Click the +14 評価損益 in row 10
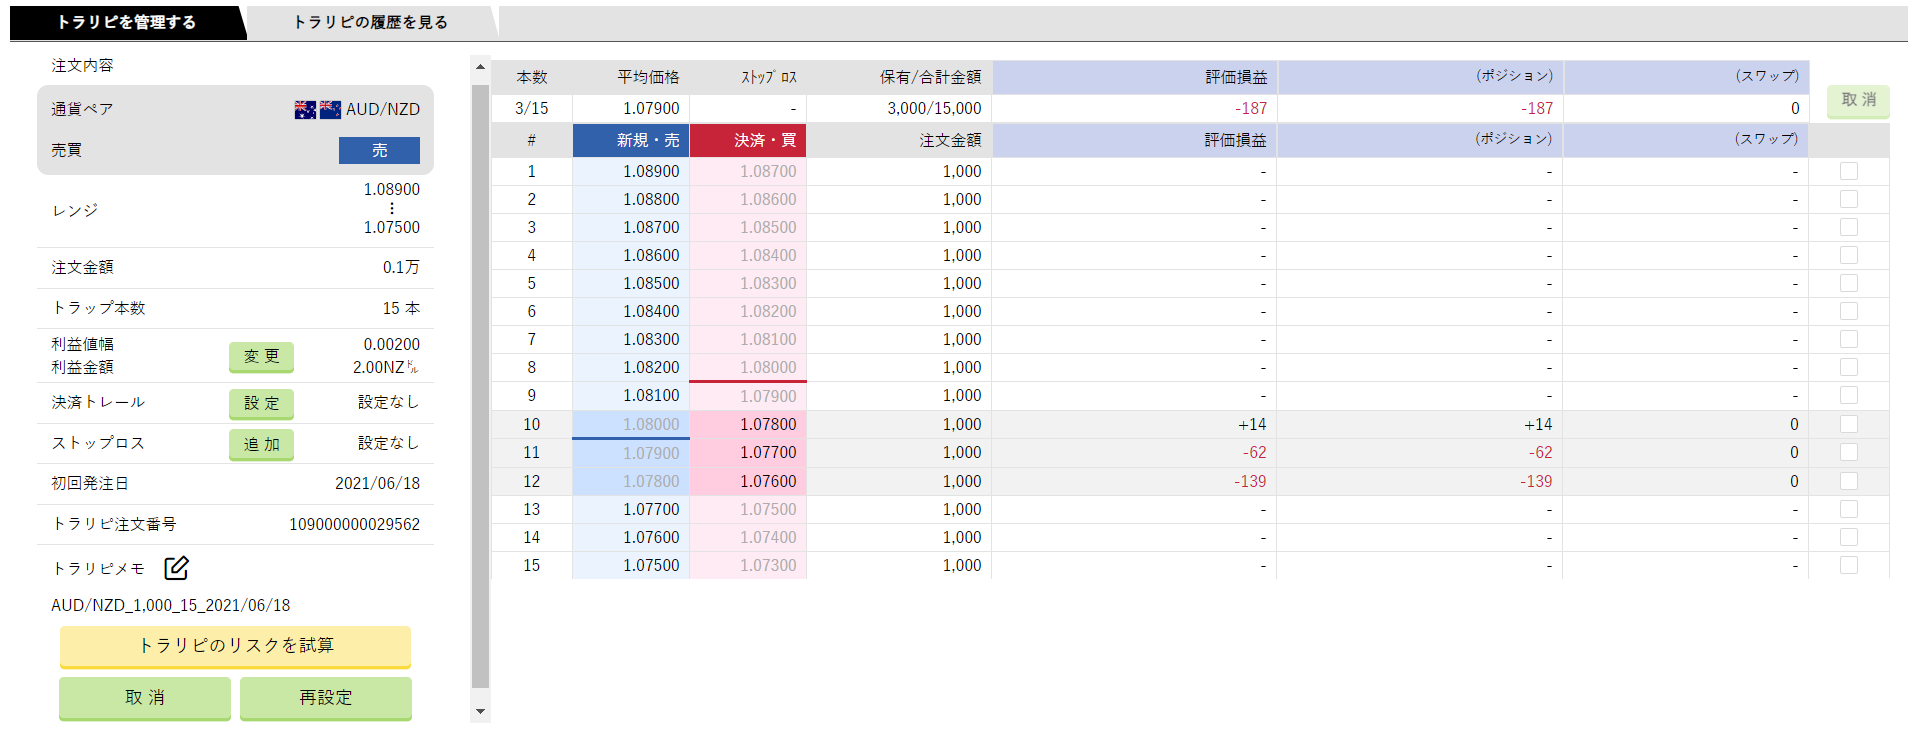1919x731 pixels. (x=1252, y=424)
